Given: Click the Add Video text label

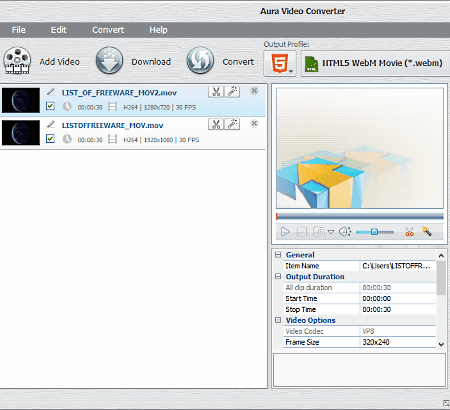Looking at the screenshot, I should (x=60, y=62).
